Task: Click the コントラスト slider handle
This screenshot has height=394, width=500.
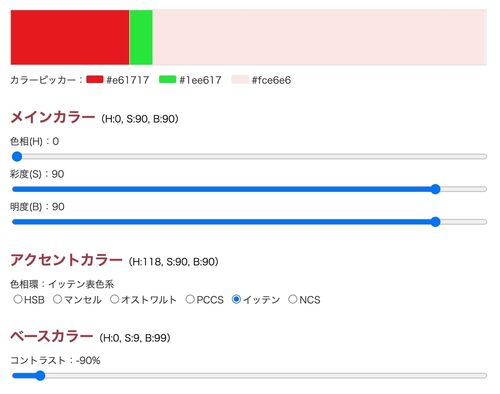Action: [40, 376]
